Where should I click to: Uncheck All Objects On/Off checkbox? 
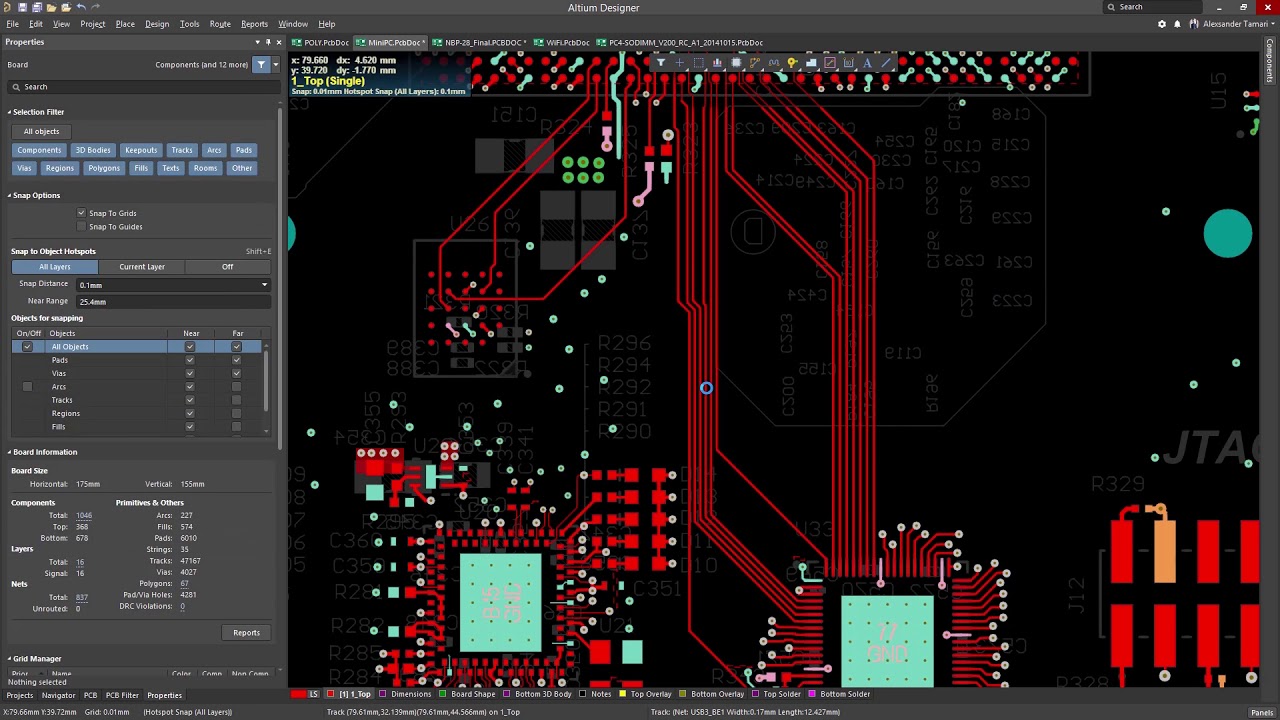[x=27, y=347]
